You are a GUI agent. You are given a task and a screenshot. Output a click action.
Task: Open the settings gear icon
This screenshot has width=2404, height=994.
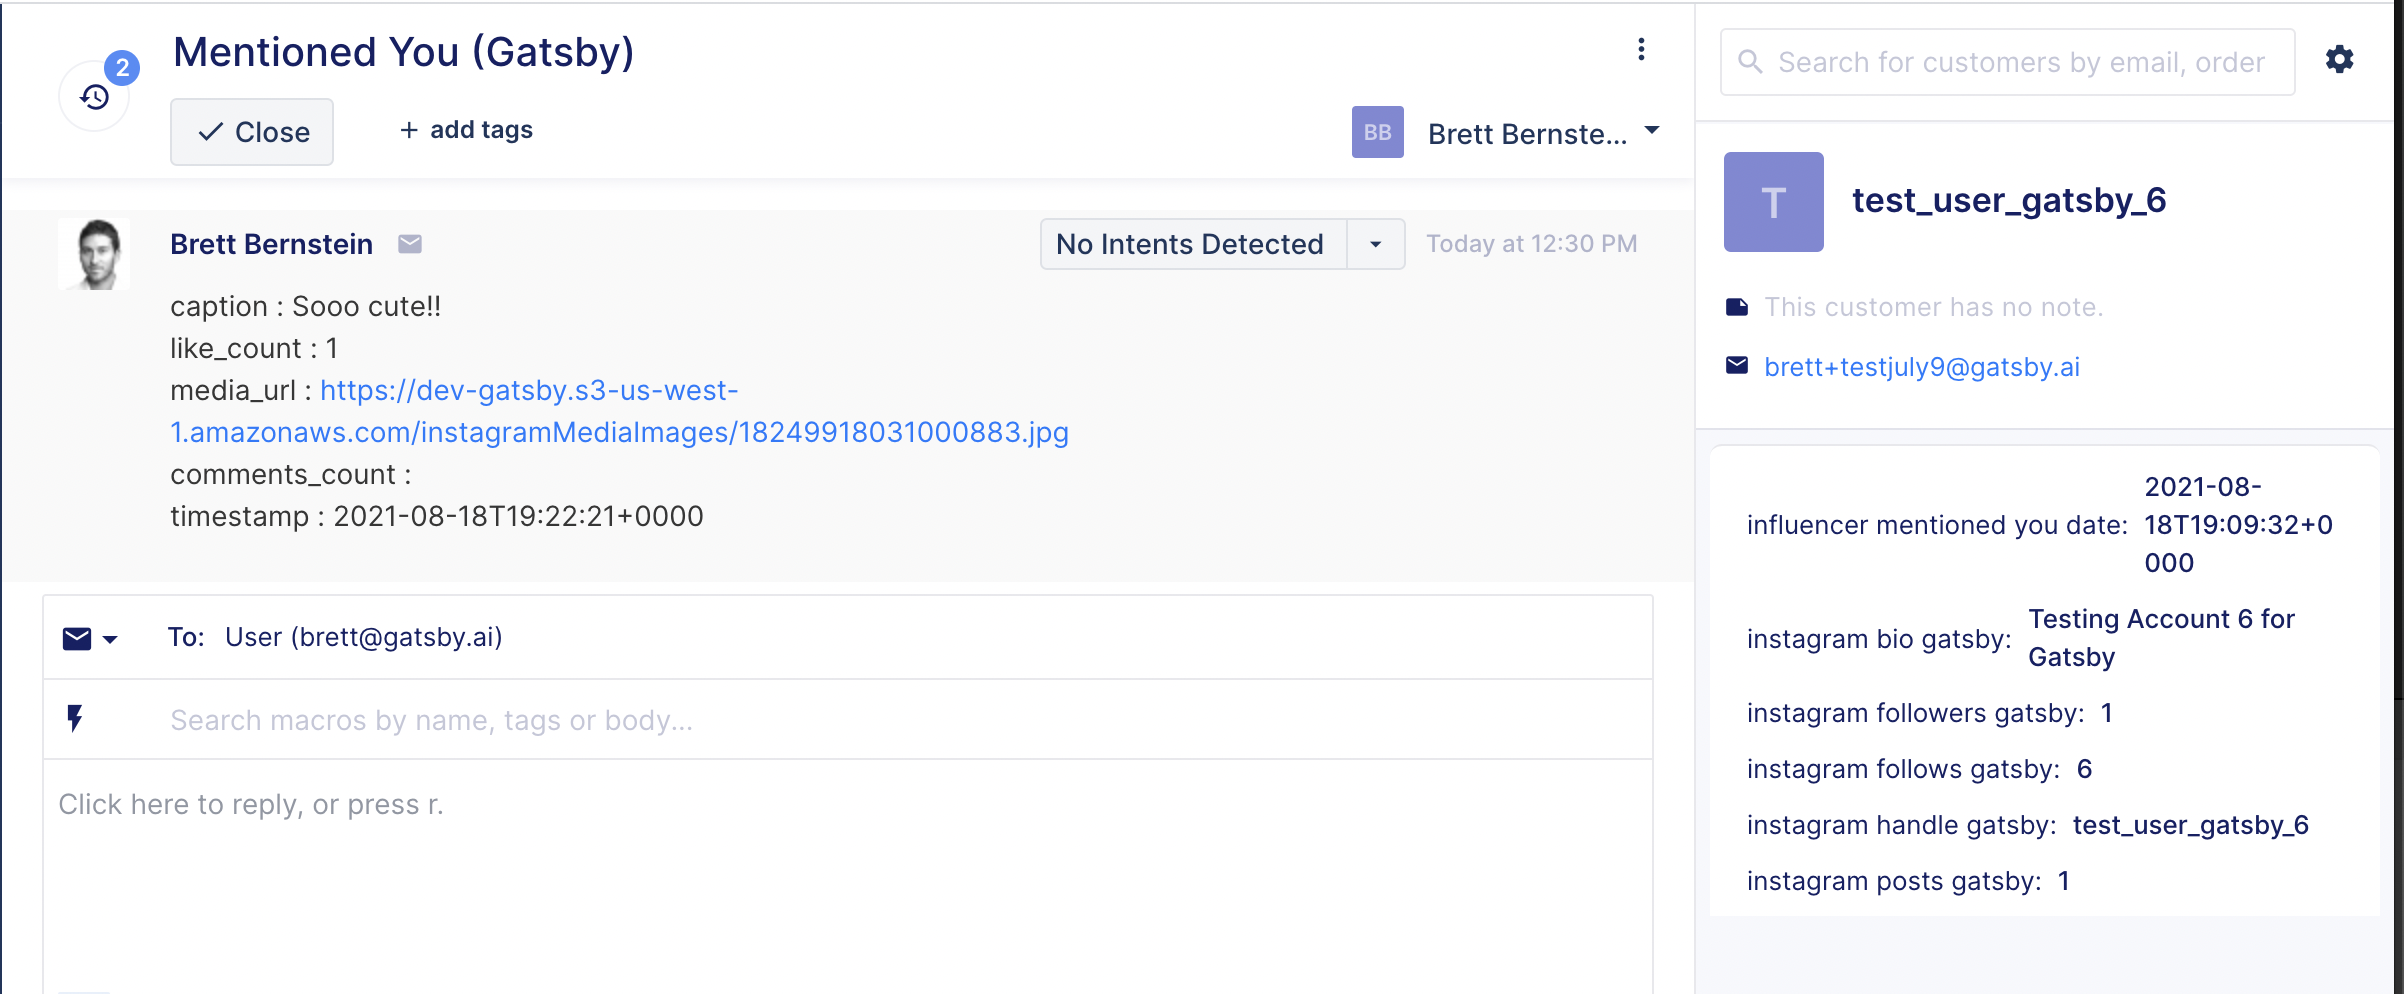click(2339, 60)
